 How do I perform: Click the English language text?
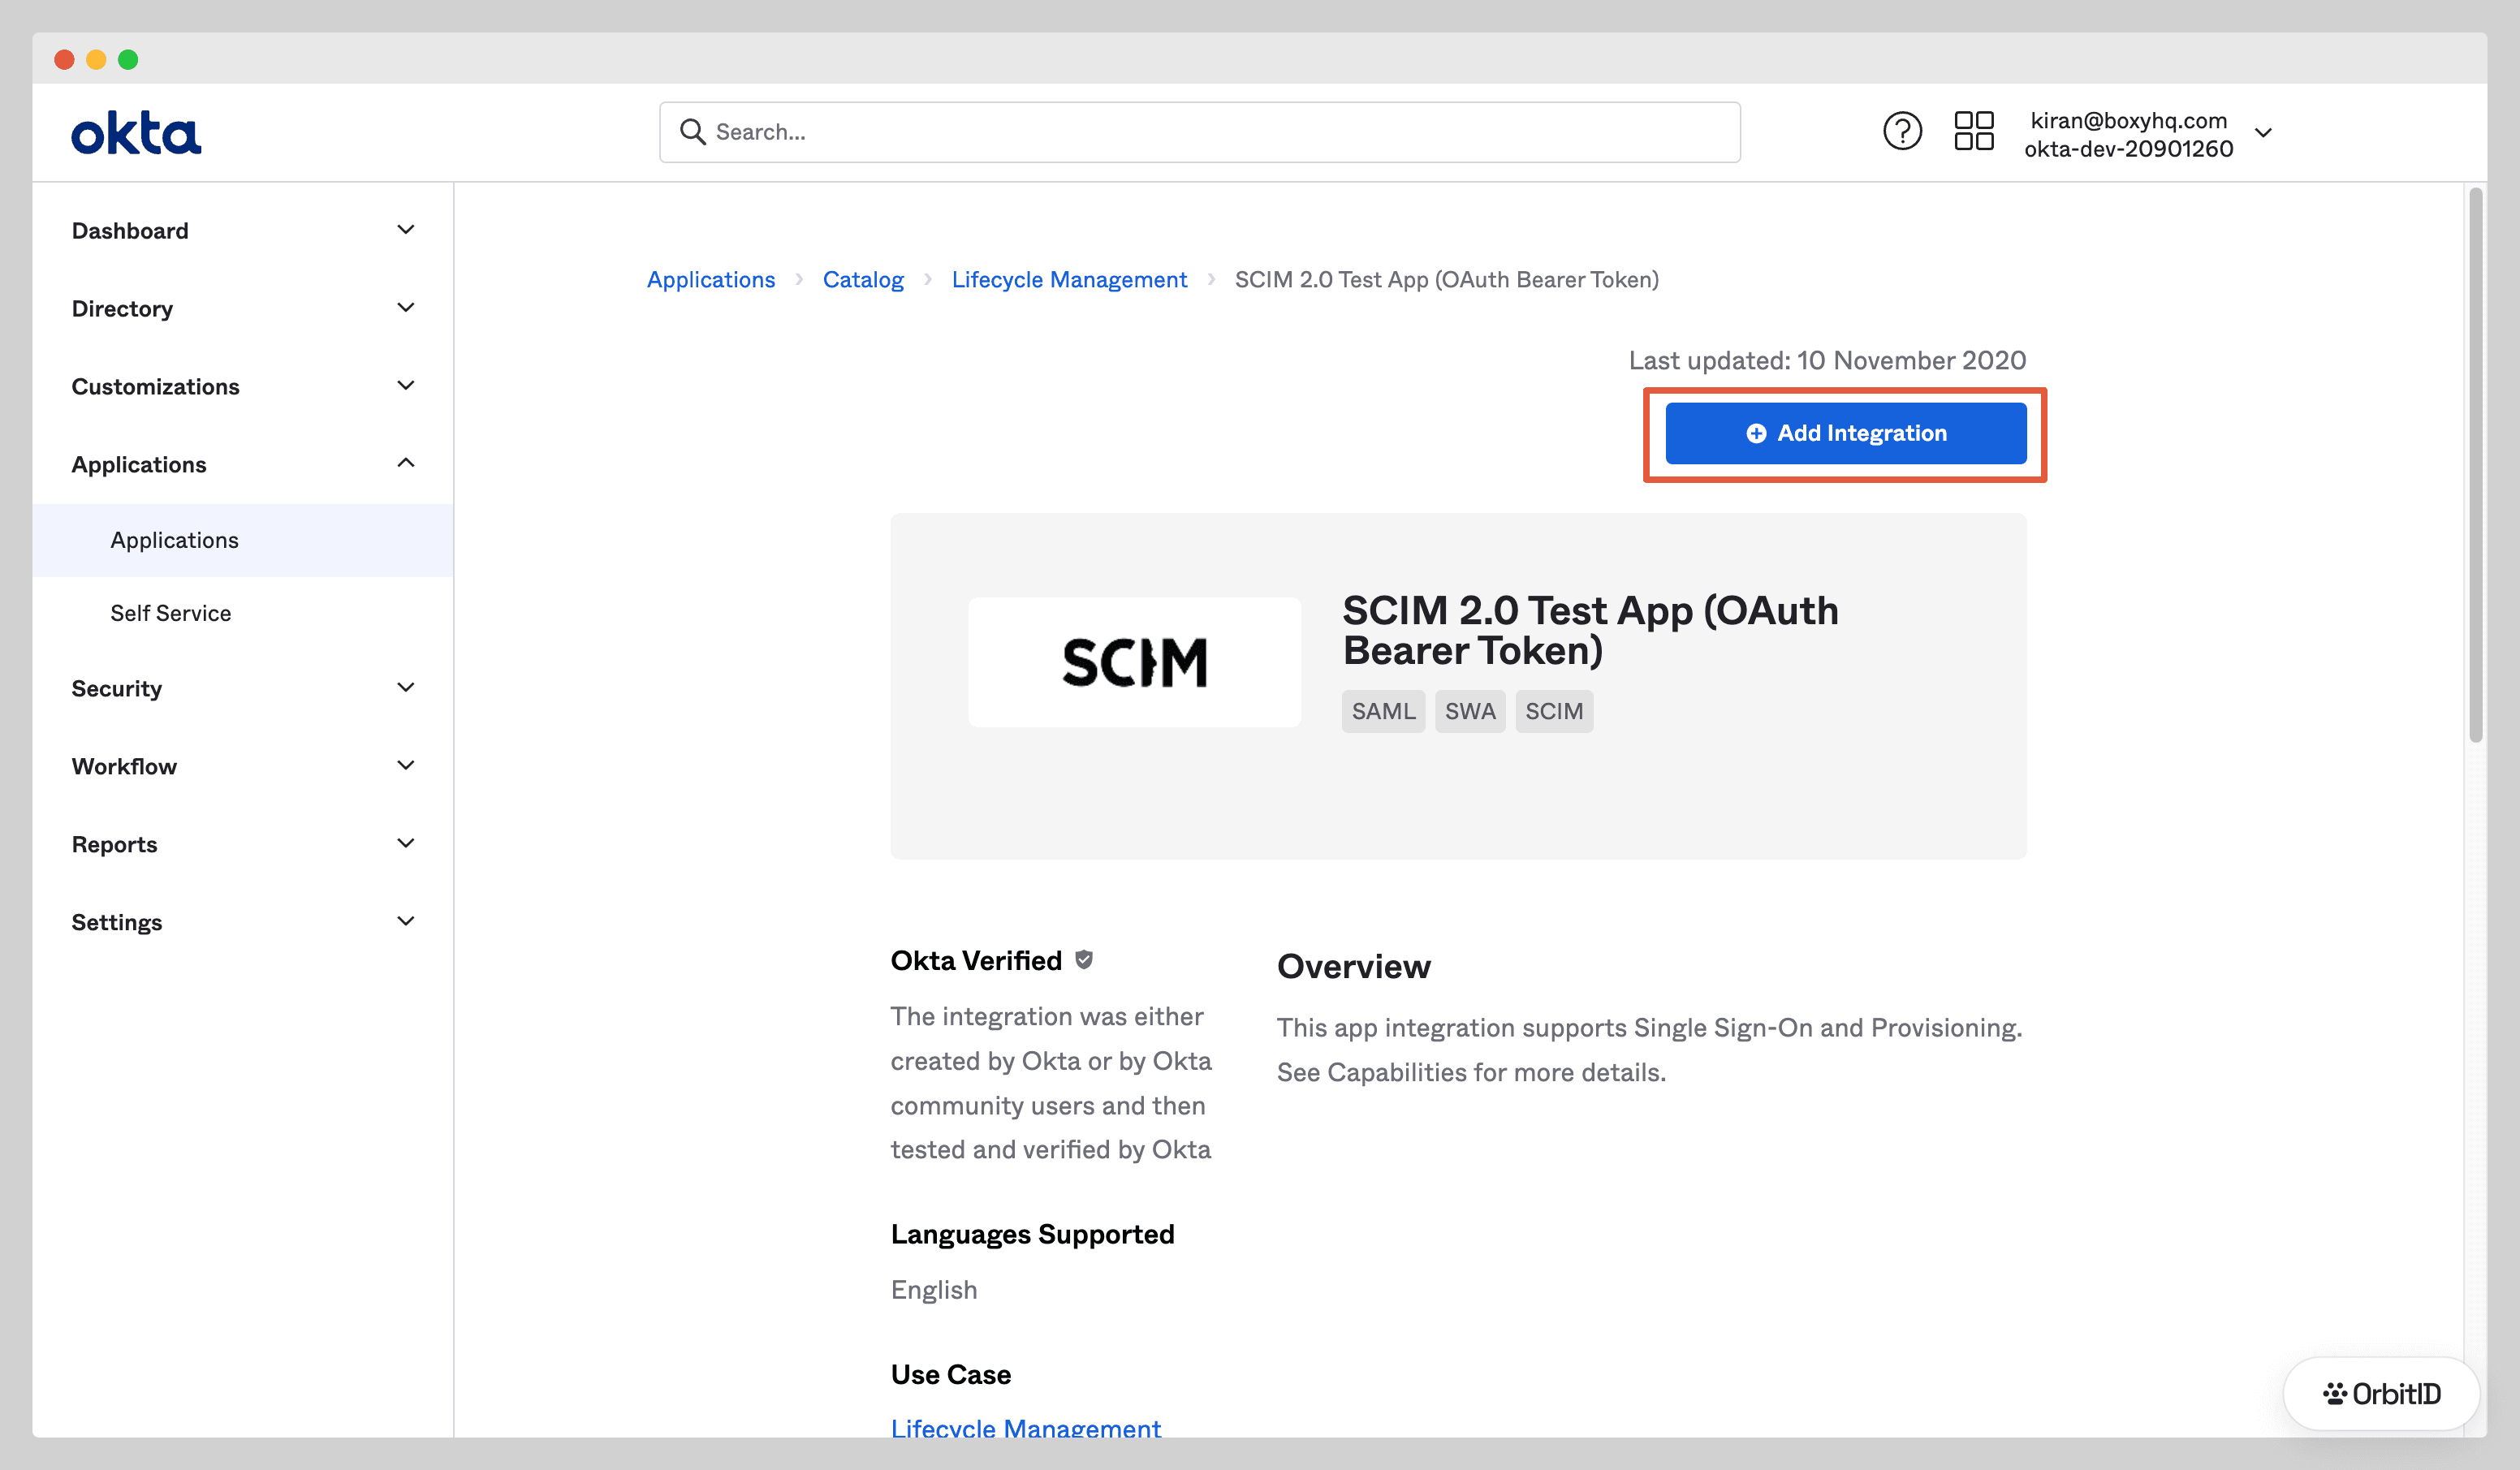(934, 1290)
